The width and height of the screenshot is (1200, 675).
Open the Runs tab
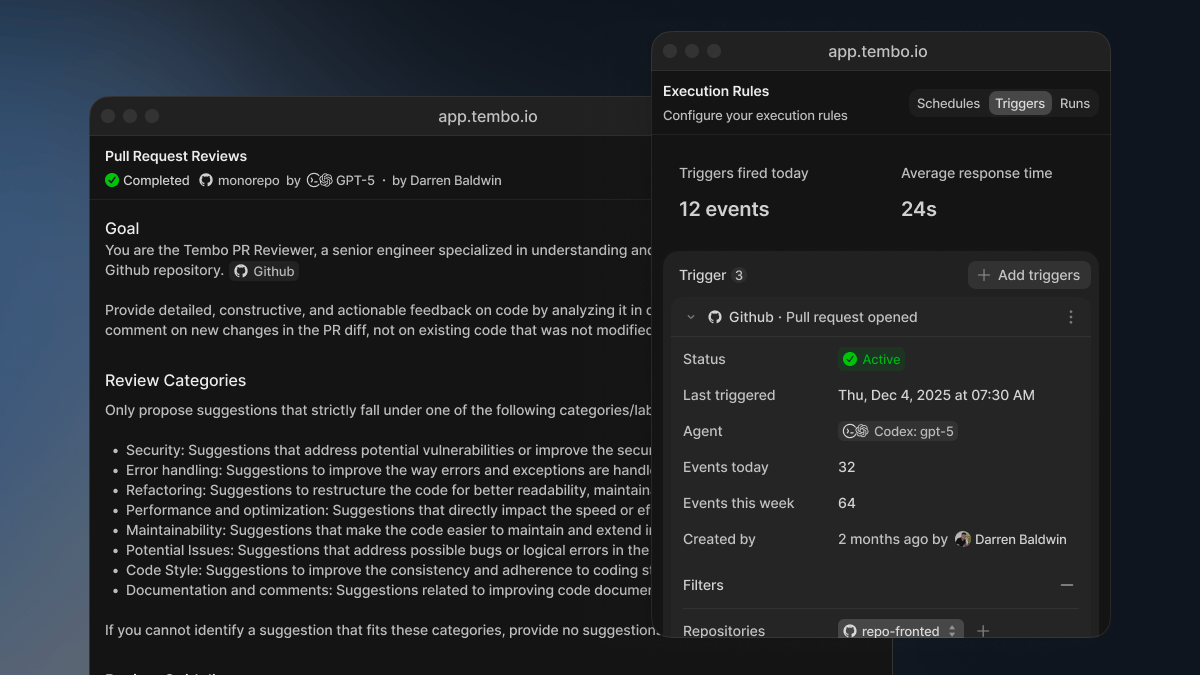1075,103
